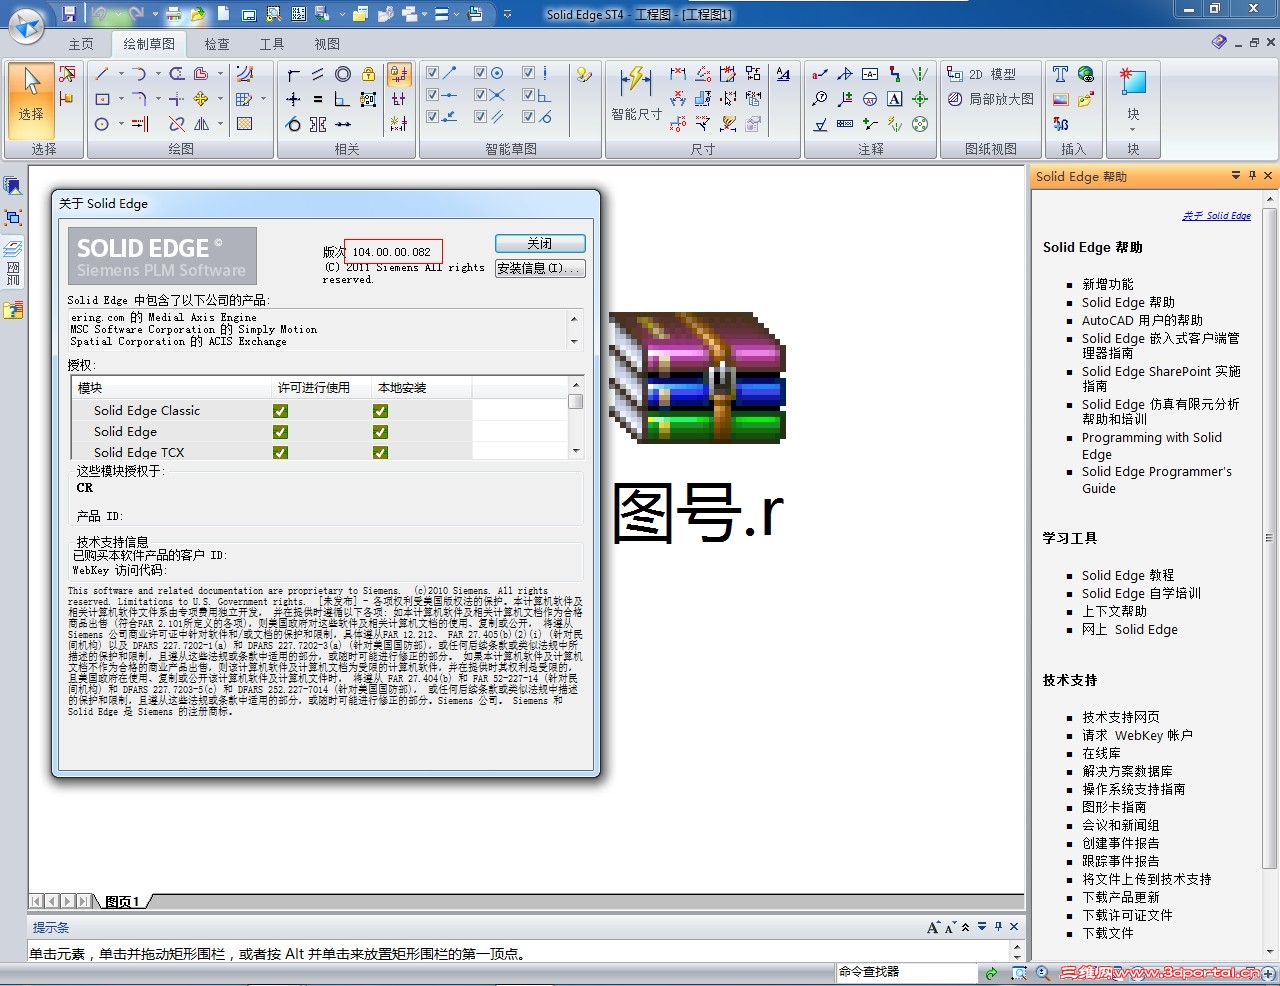Apply the Perpendicular relationship tool

pos(342,99)
